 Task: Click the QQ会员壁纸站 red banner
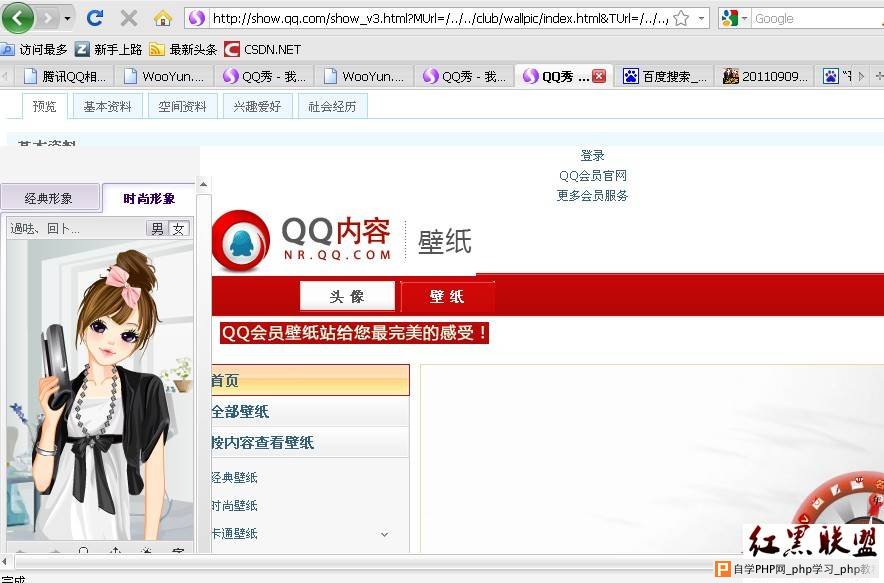[355, 333]
